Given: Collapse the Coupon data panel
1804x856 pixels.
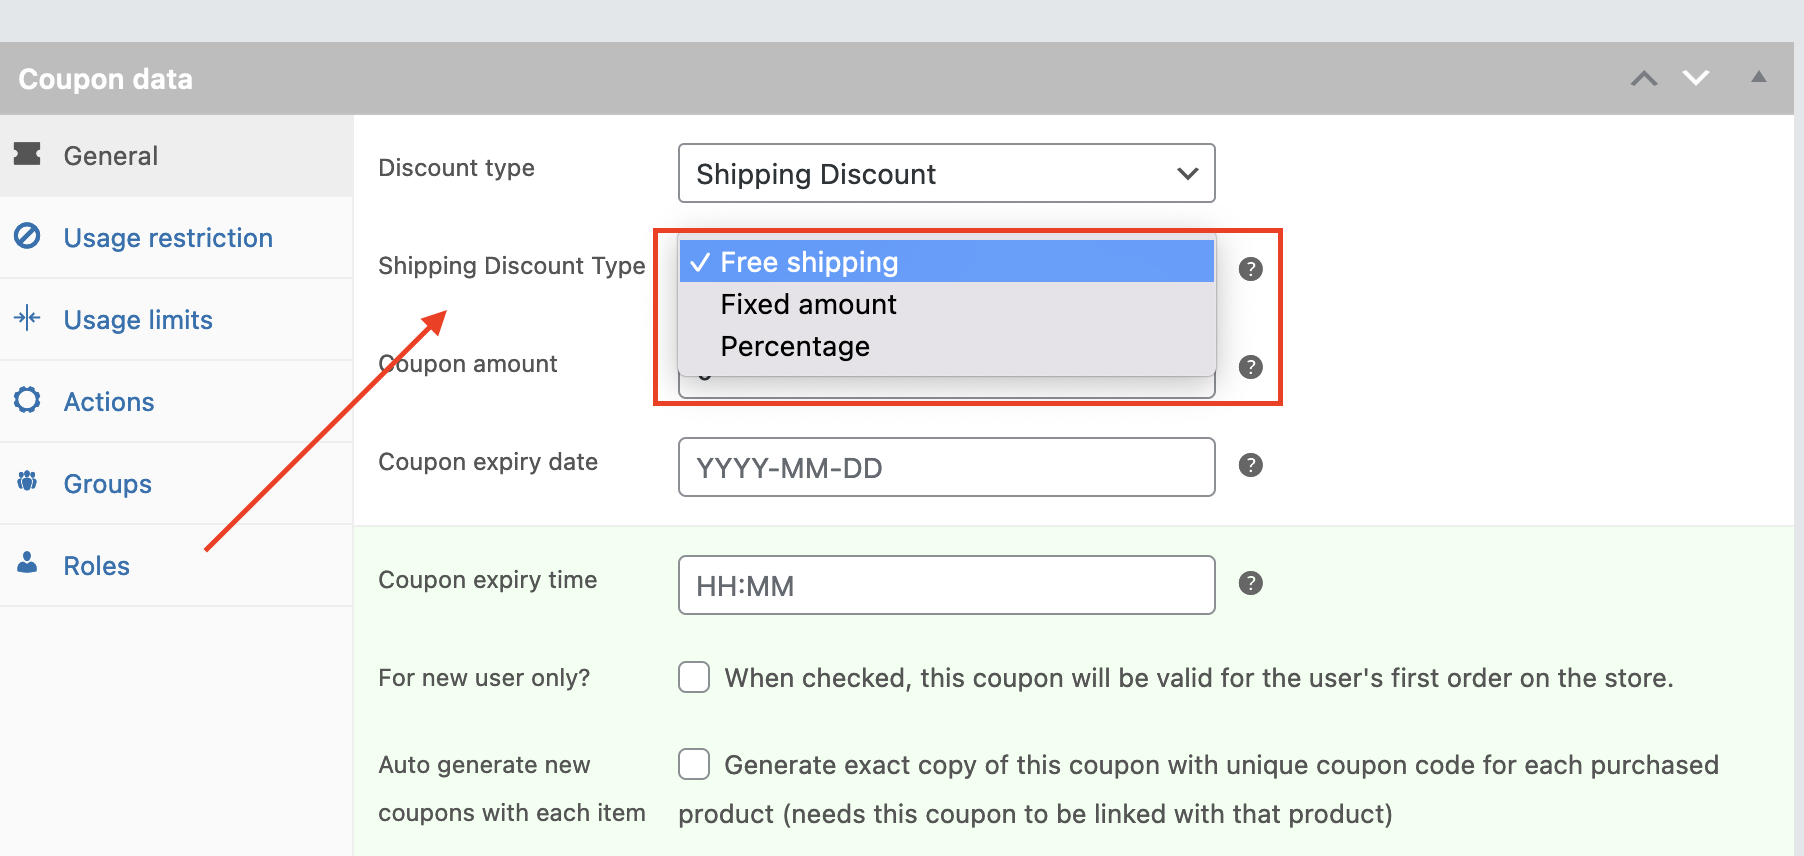Looking at the screenshot, I should [1758, 77].
